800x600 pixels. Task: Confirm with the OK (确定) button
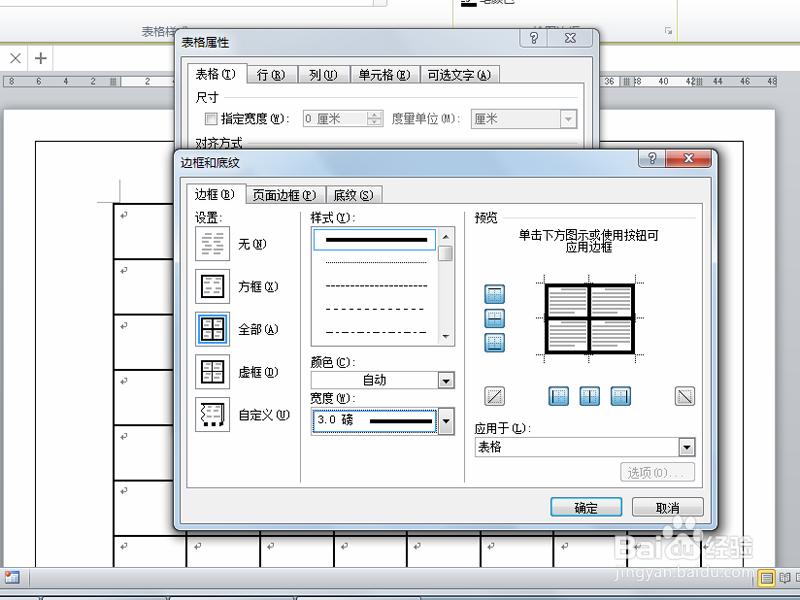click(586, 508)
